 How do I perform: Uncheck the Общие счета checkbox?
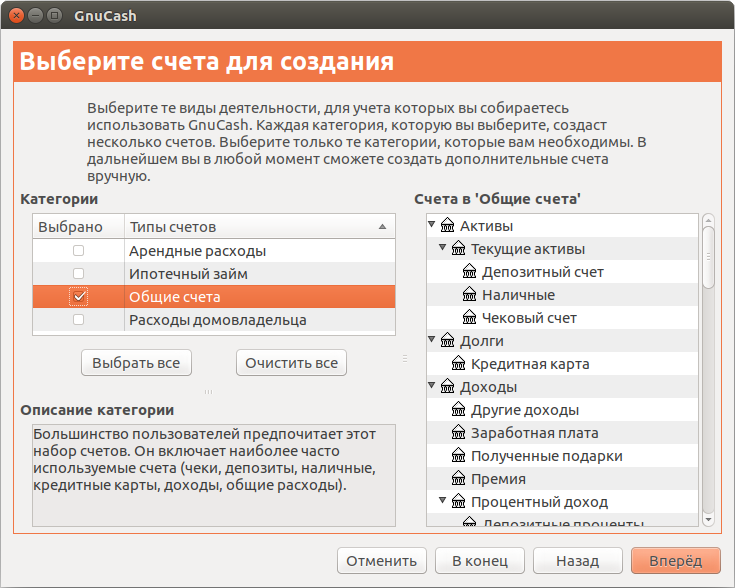pyautogui.click(x=78, y=296)
